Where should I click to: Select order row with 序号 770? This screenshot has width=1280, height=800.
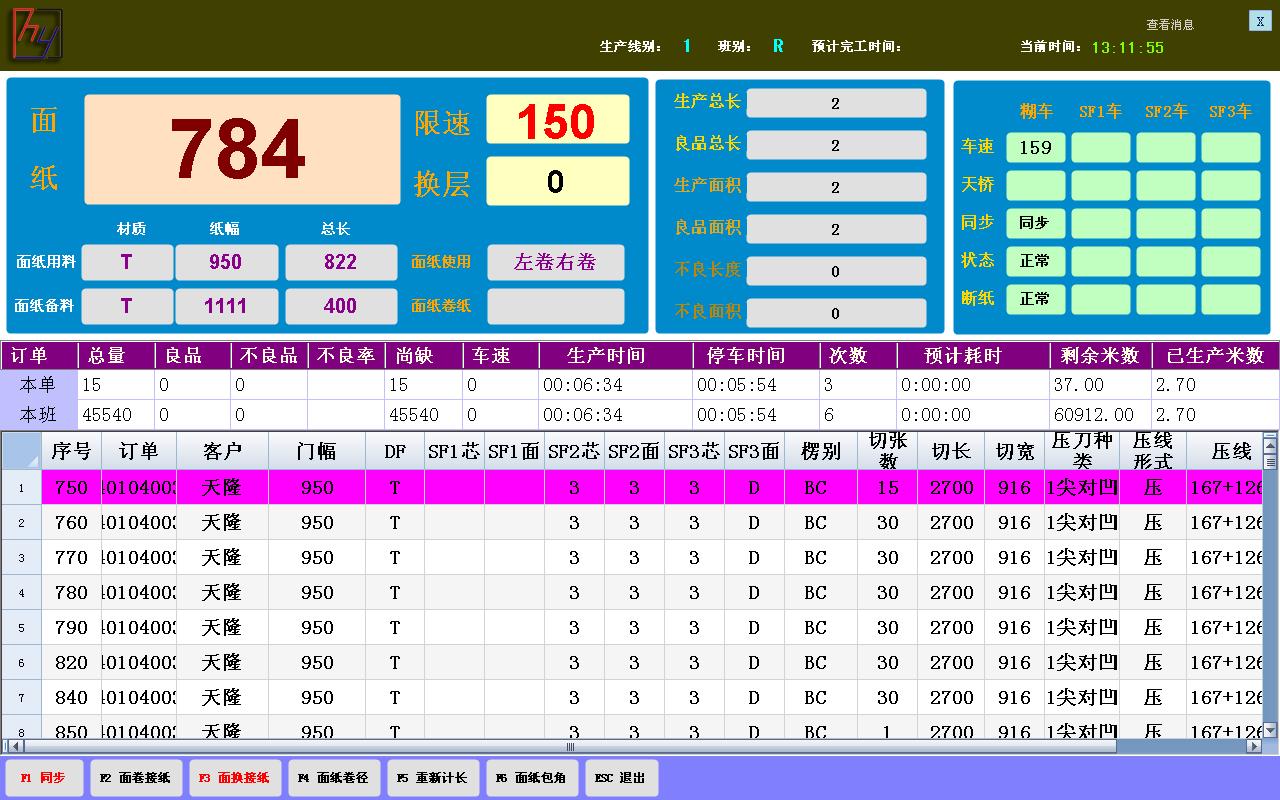point(71,557)
